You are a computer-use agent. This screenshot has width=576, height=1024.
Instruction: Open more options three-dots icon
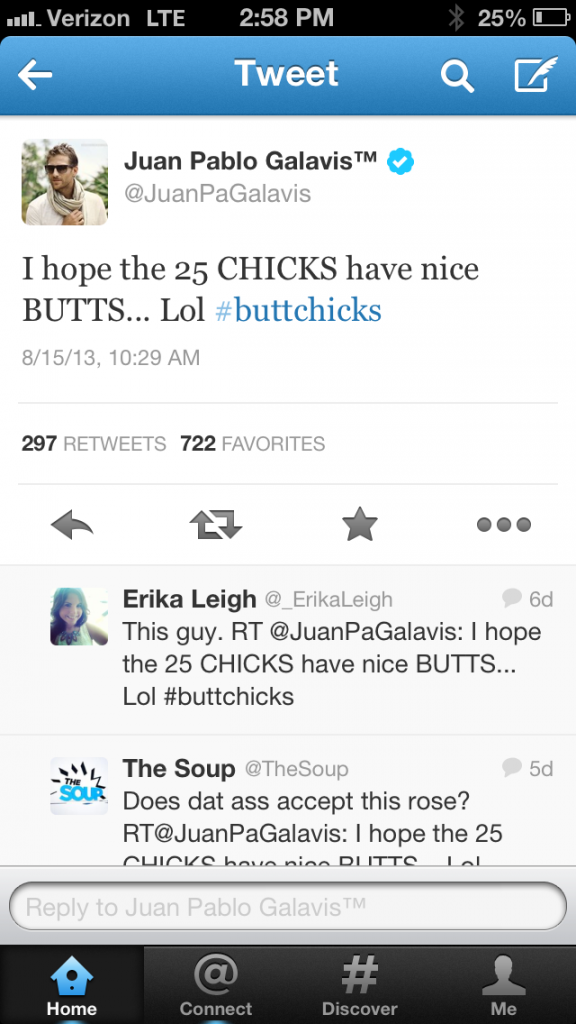[x=504, y=524]
